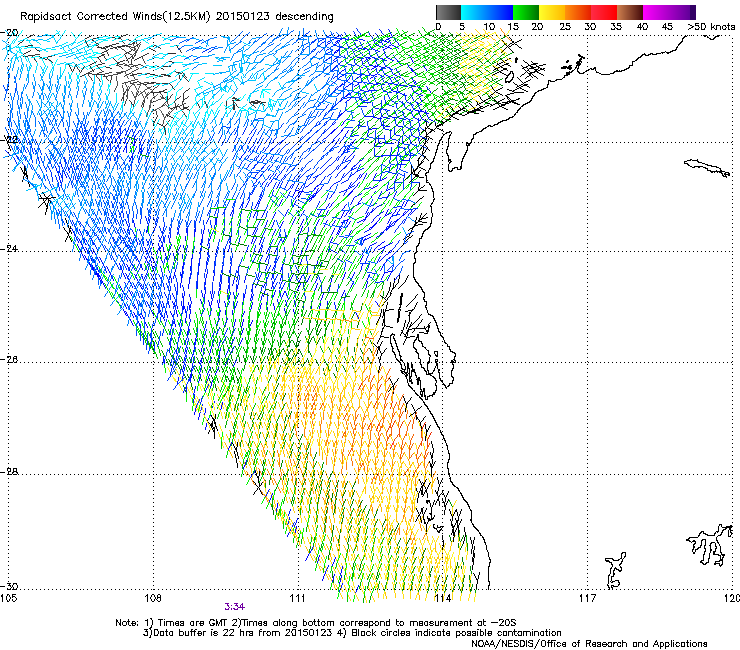Click latitude label '-30' on left axis
This screenshot has height=650, width=740.
[x=9, y=587]
